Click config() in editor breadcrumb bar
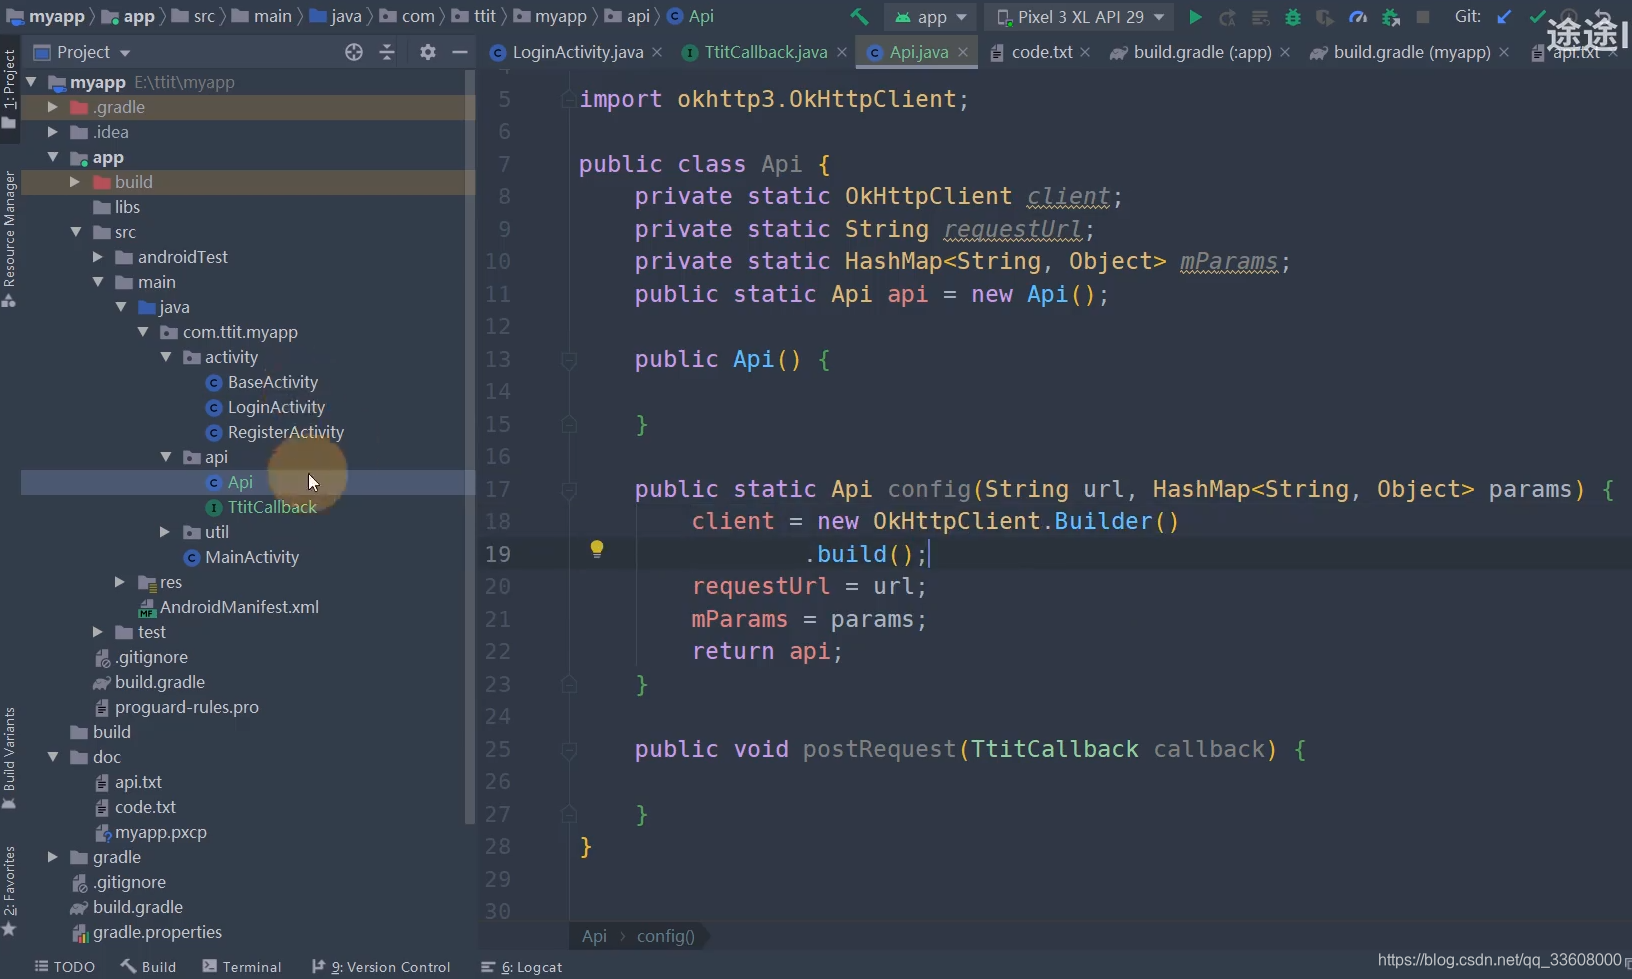This screenshot has width=1632, height=979. pos(665,936)
